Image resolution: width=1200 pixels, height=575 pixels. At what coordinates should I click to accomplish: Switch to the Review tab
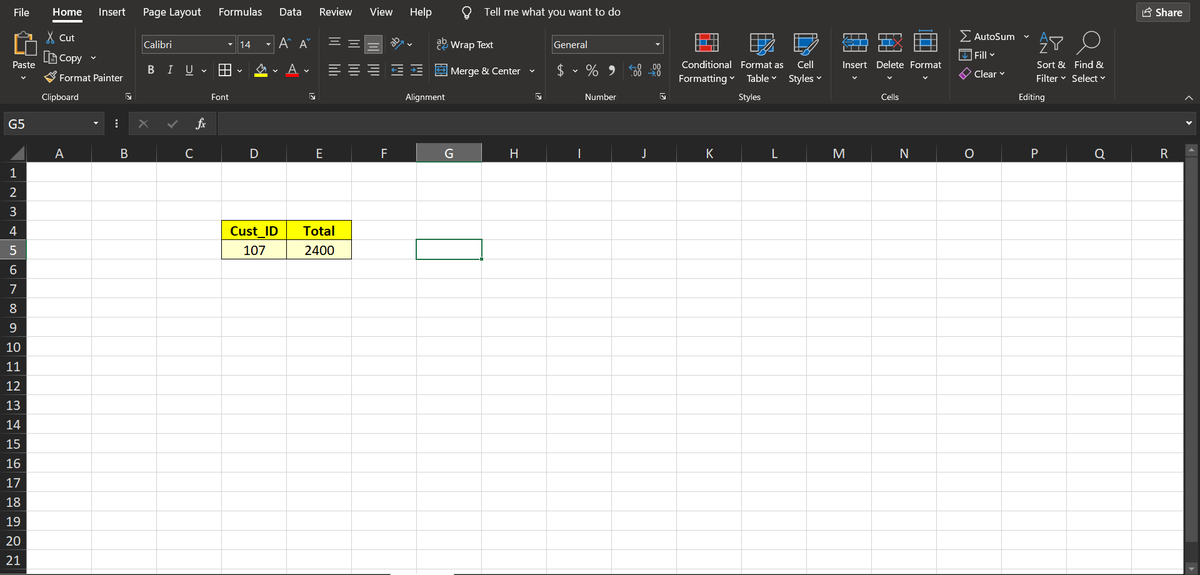335,12
